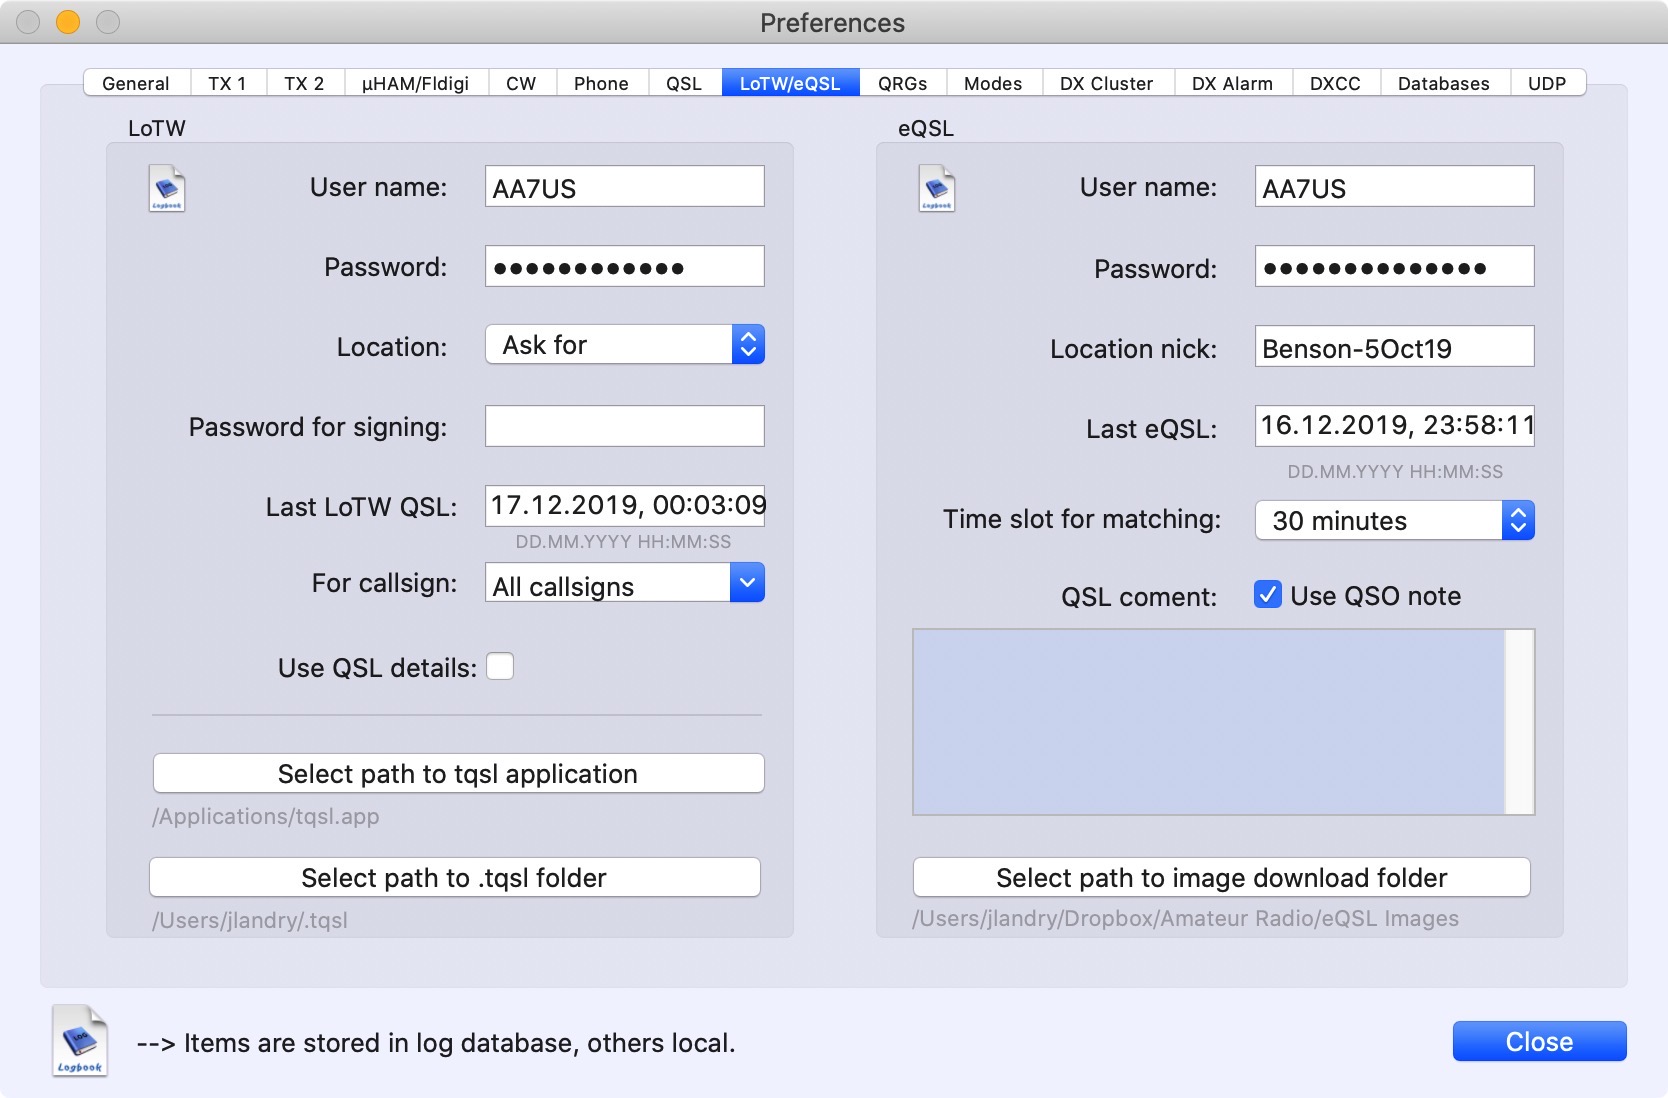Viewport: 1668px width, 1098px height.
Task: Open the LoTW Location dropdown
Action: [x=625, y=345]
